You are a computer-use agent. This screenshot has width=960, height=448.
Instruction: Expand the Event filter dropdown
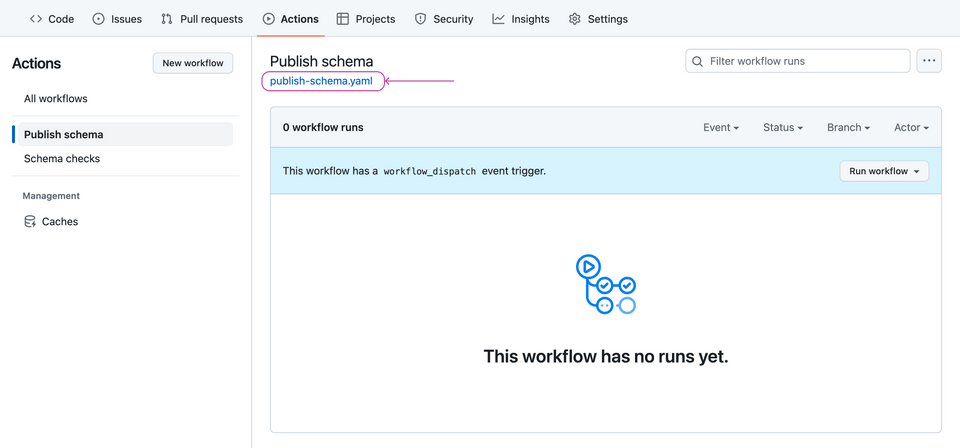click(721, 127)
